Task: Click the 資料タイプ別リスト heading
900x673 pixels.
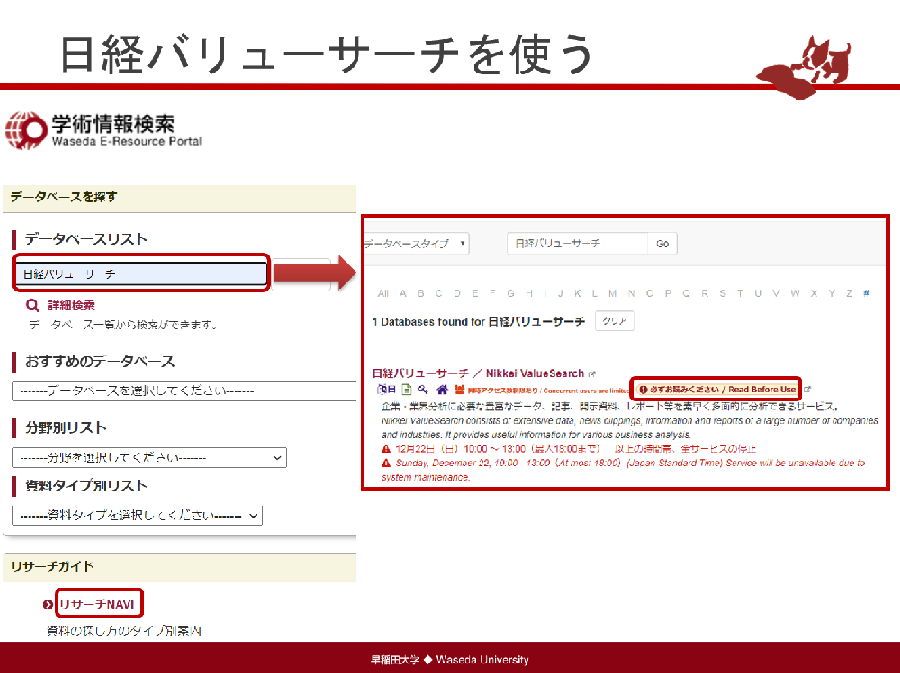Action: tap(86, 486)
